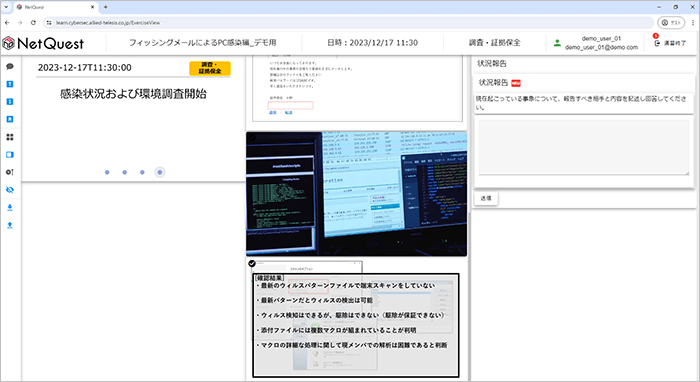Select the fourth highlighted carousel dot
The image size is (700, 382).
click(x=160, y=172)
